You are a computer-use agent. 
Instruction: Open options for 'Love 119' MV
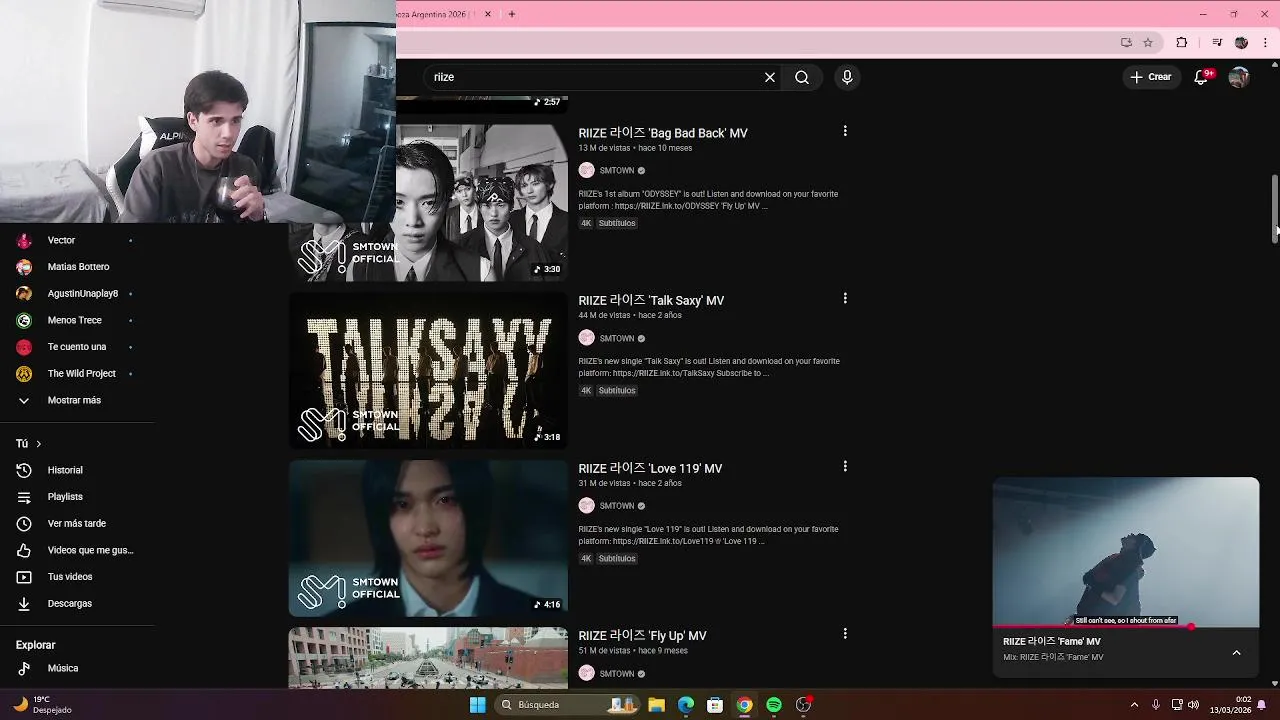click(845, 466)
